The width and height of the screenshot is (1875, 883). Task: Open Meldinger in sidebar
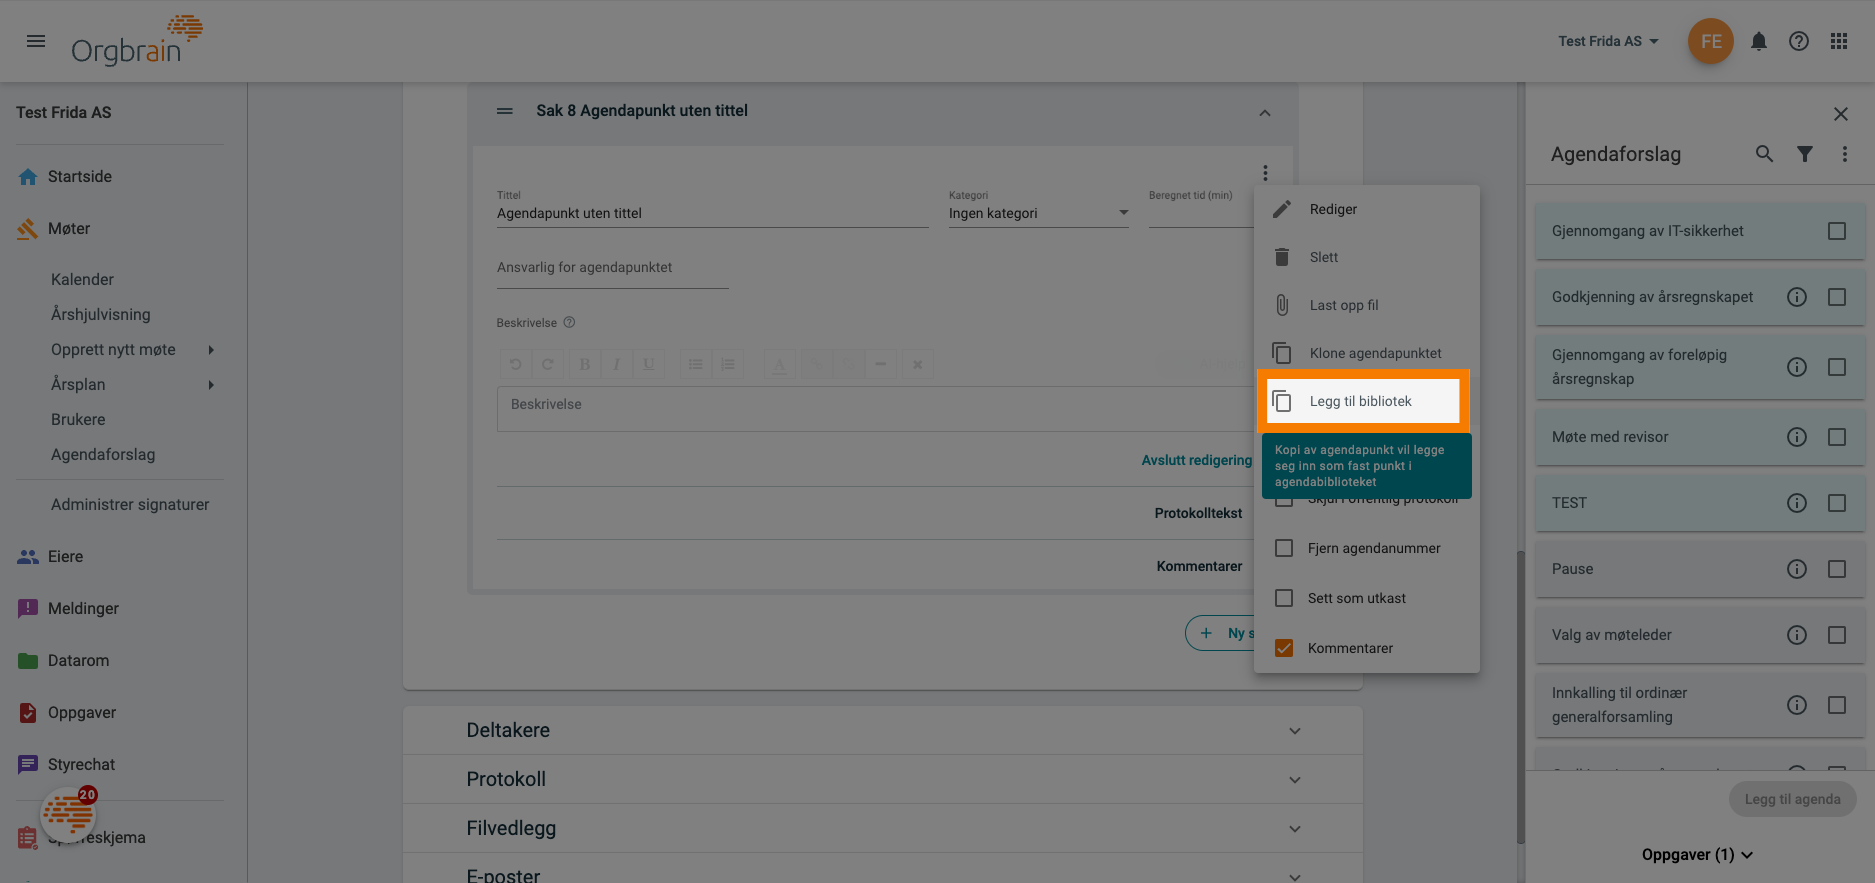tap(83, 609)
